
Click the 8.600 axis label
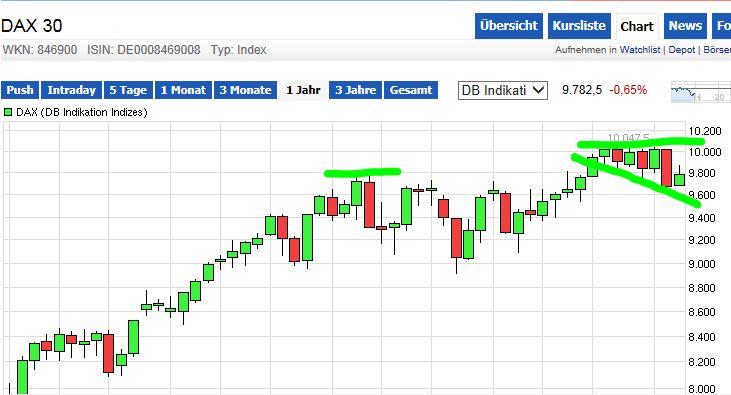[x=702, y=312]
